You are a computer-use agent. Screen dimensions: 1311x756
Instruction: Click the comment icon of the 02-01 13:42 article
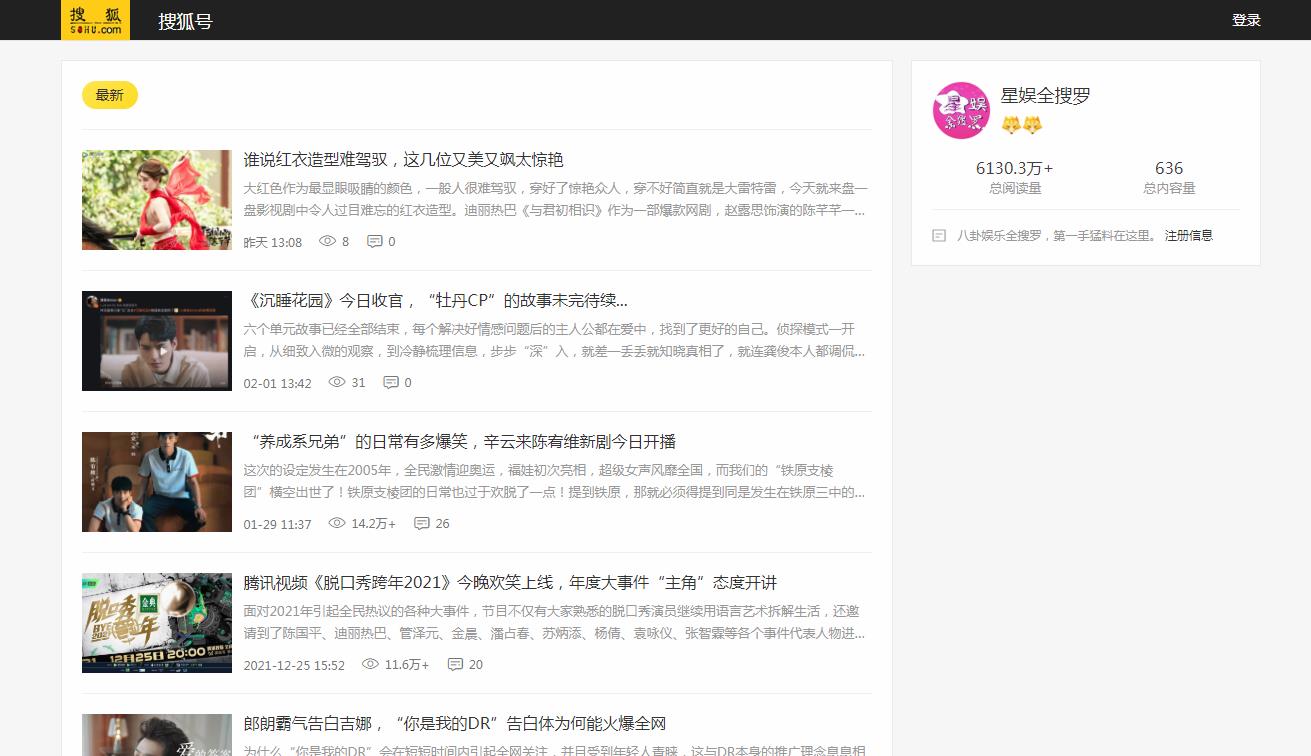[391, 382]
